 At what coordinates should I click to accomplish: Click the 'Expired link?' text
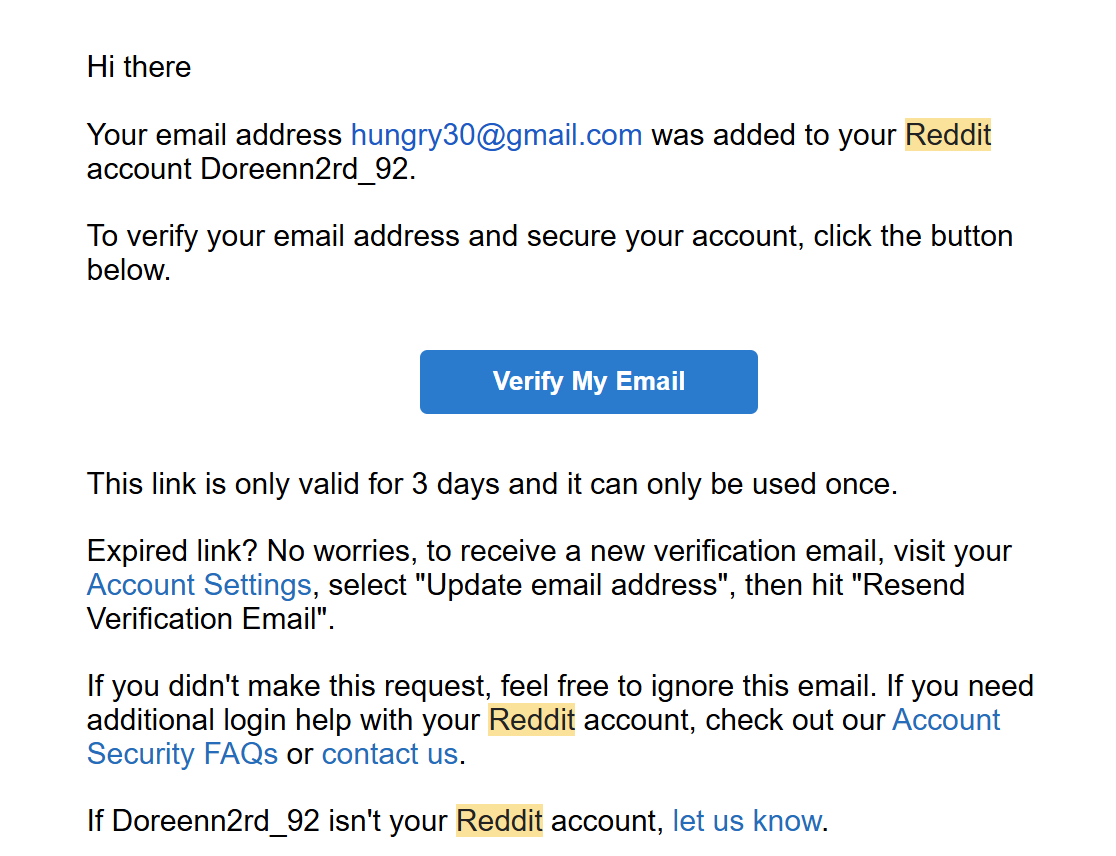pos(172,551)
